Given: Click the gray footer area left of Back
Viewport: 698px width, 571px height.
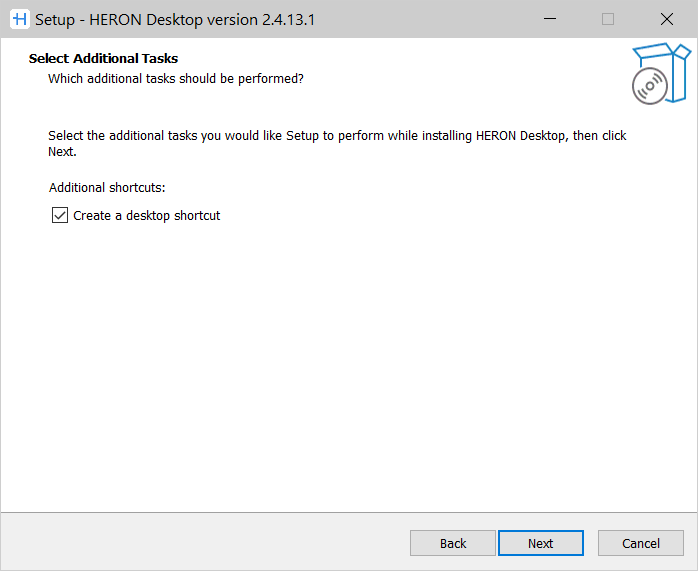Looking at the screenshot, I should [x=200, y=543].
